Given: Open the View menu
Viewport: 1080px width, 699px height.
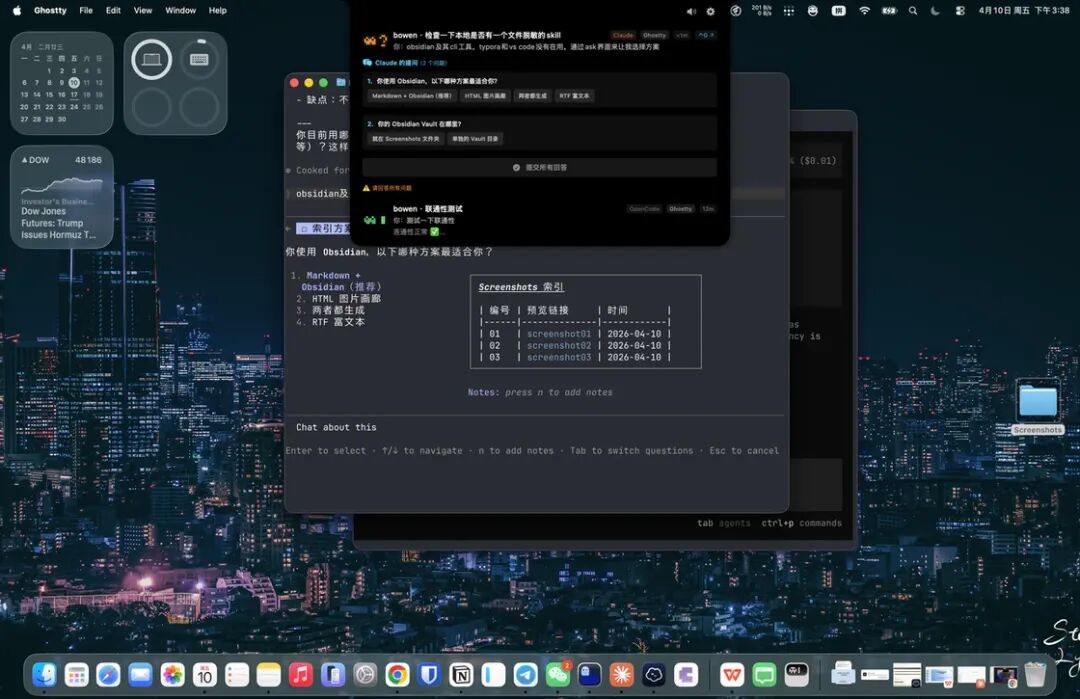Looking at the screenshot, I should [143, 10].
